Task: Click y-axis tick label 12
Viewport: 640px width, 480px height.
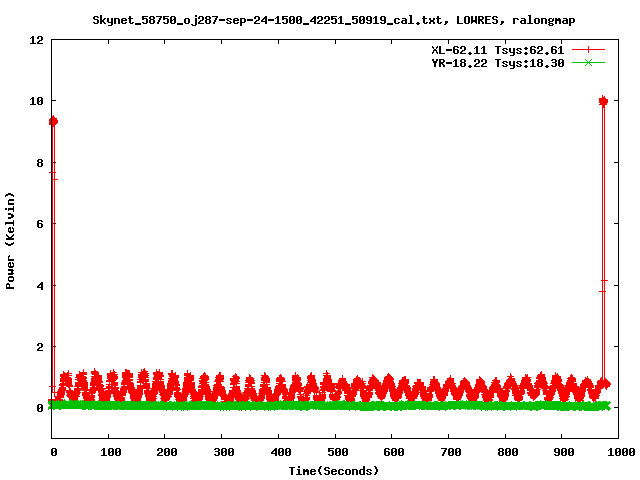Action: pos(36,40)
